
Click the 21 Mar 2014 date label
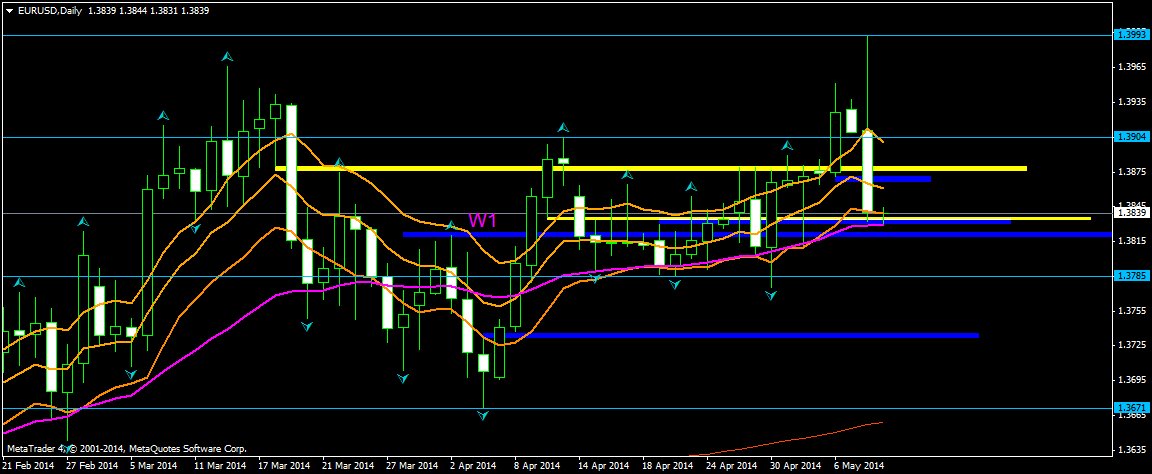click(x=349, y=466)
